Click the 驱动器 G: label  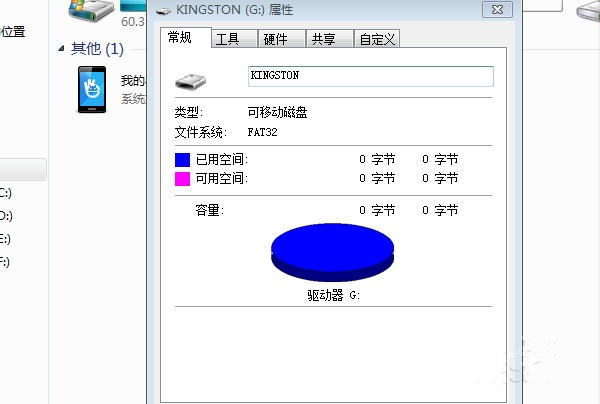pyautogui.click(x=333, y=295)
